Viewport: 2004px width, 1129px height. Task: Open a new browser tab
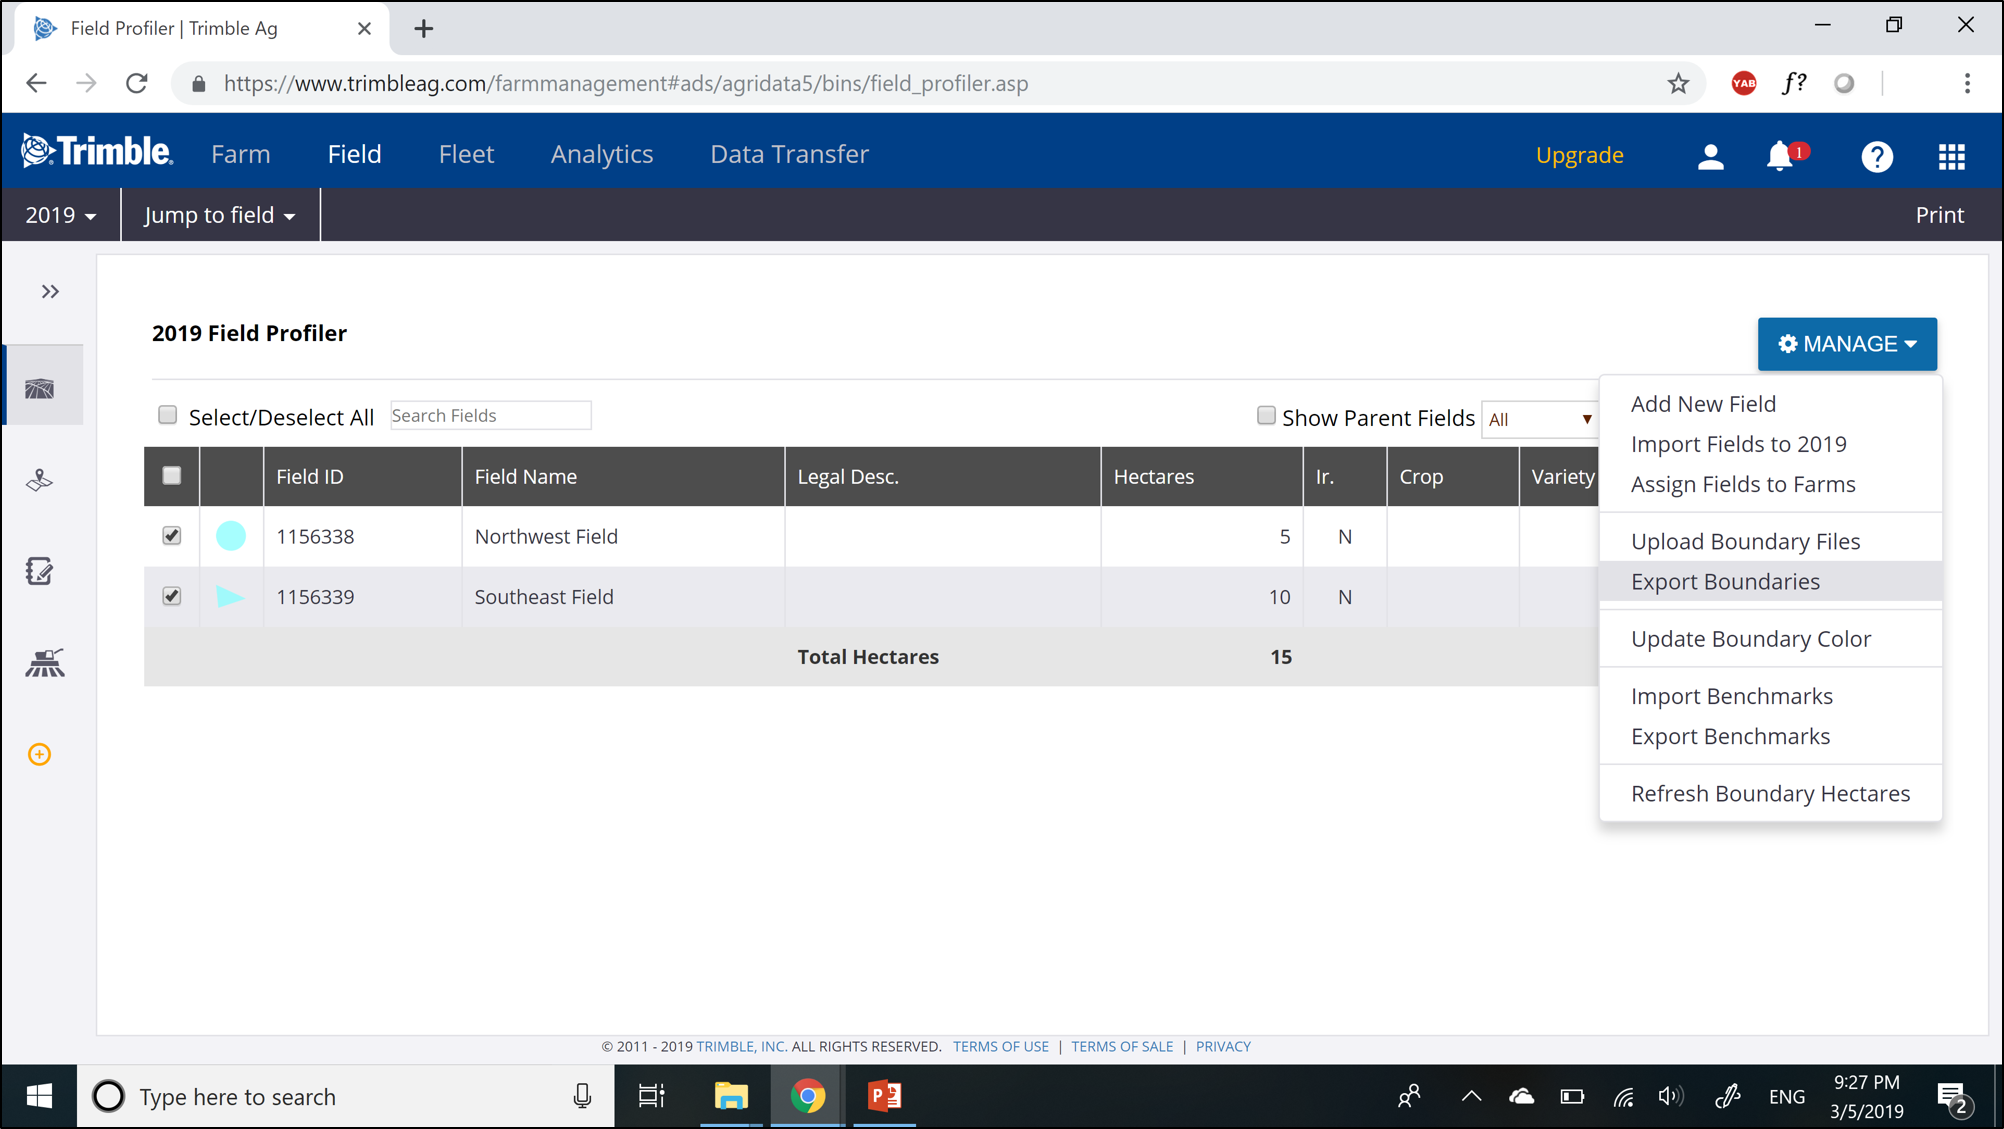click(x=423, y=29)
